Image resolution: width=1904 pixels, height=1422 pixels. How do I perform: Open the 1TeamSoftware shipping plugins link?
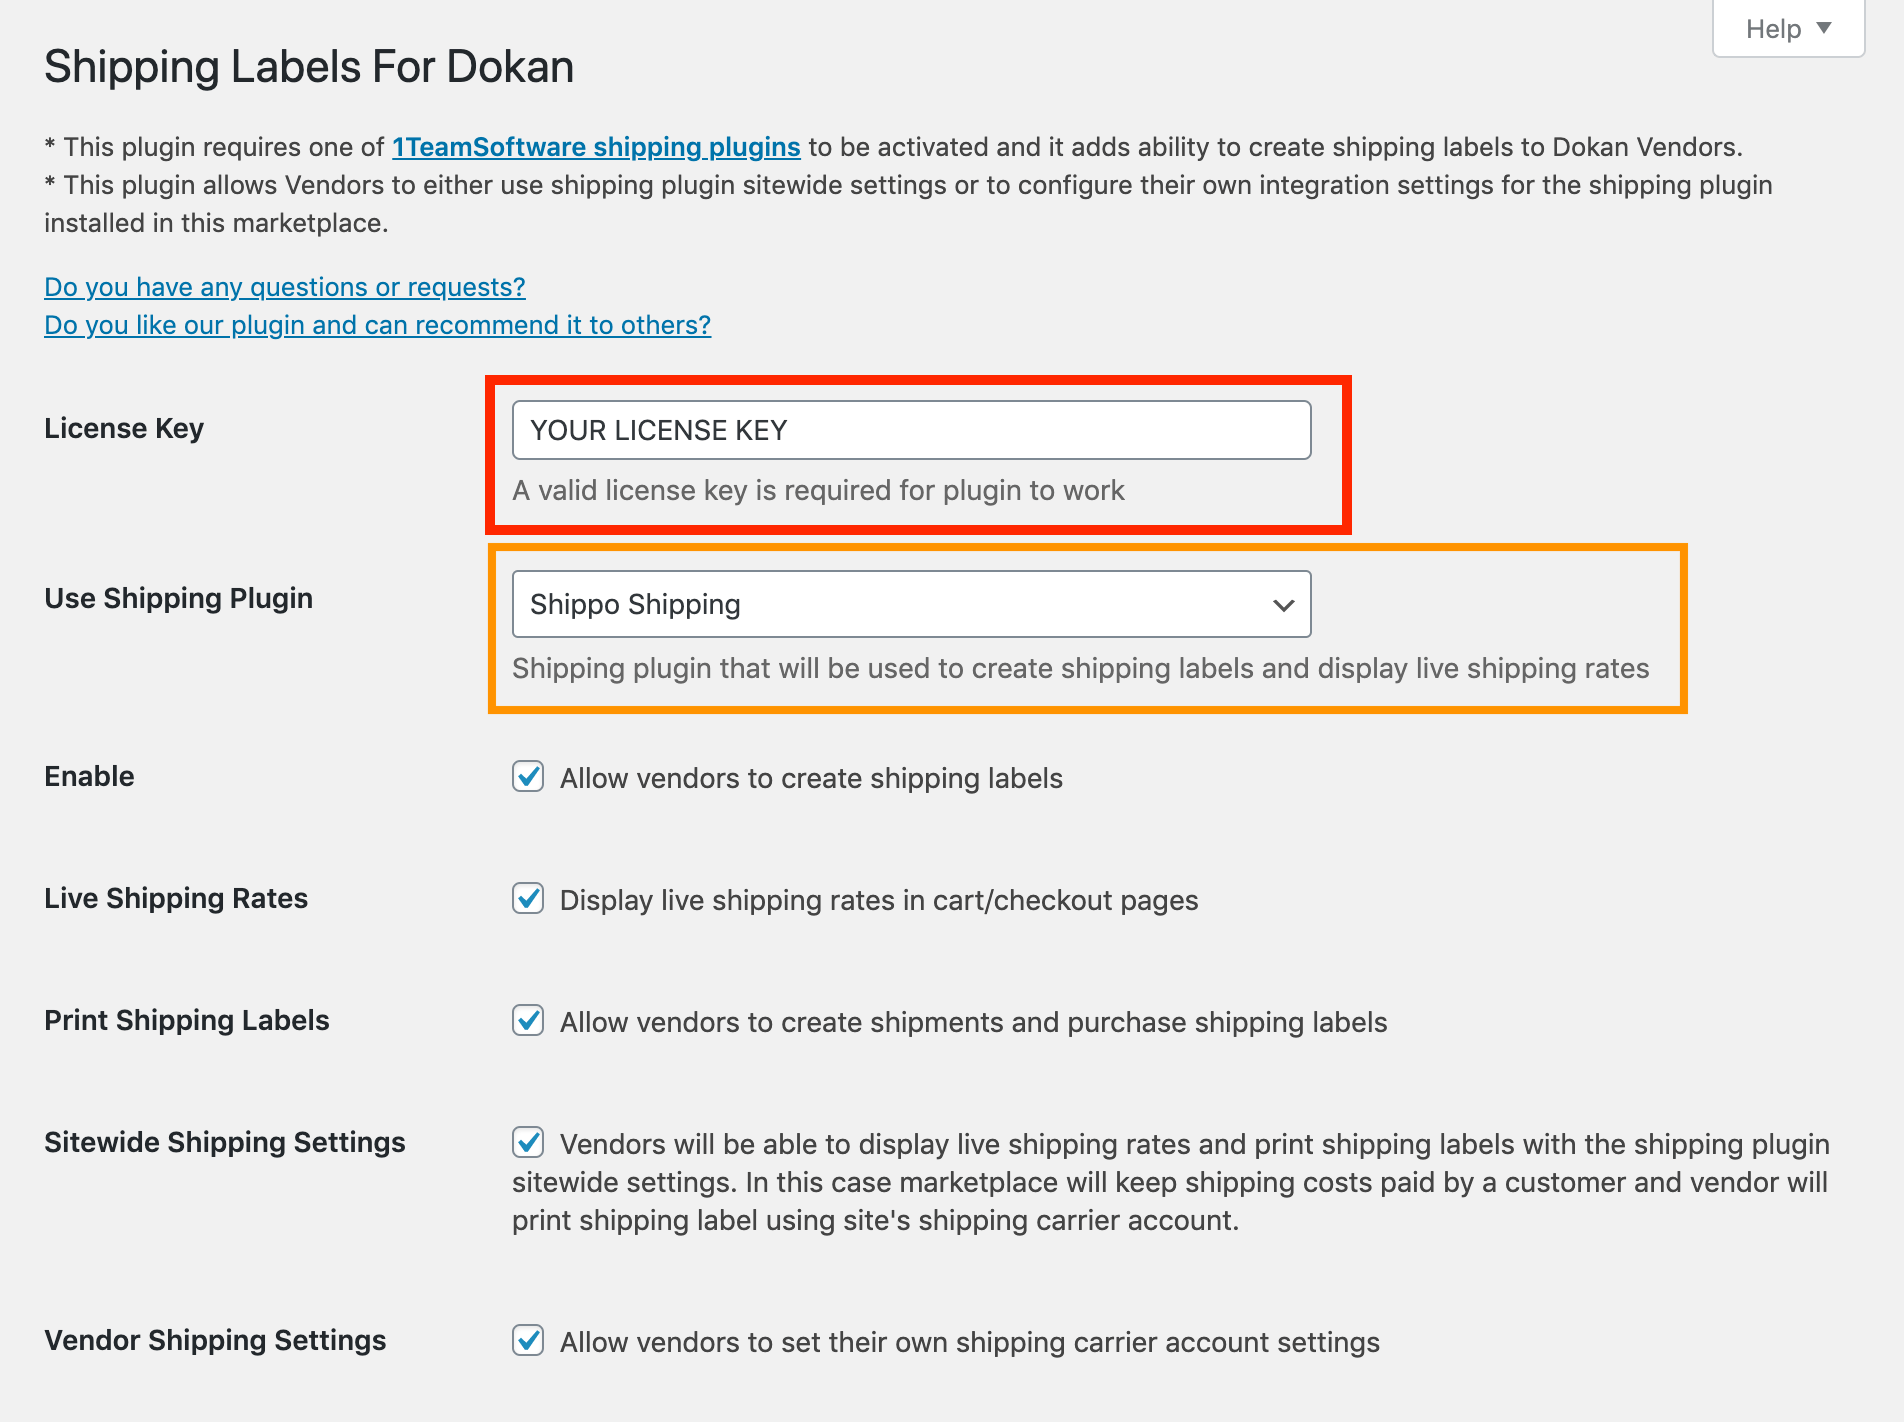(x=596, y=147)
